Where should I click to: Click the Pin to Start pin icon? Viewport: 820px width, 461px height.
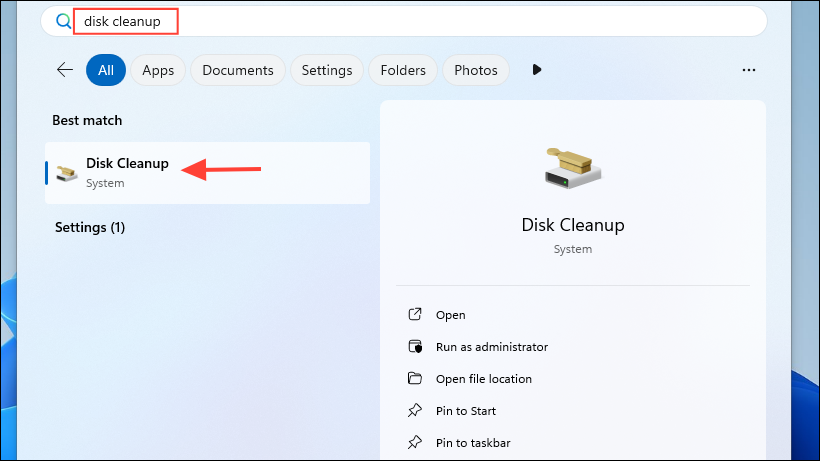pos(415,410)
